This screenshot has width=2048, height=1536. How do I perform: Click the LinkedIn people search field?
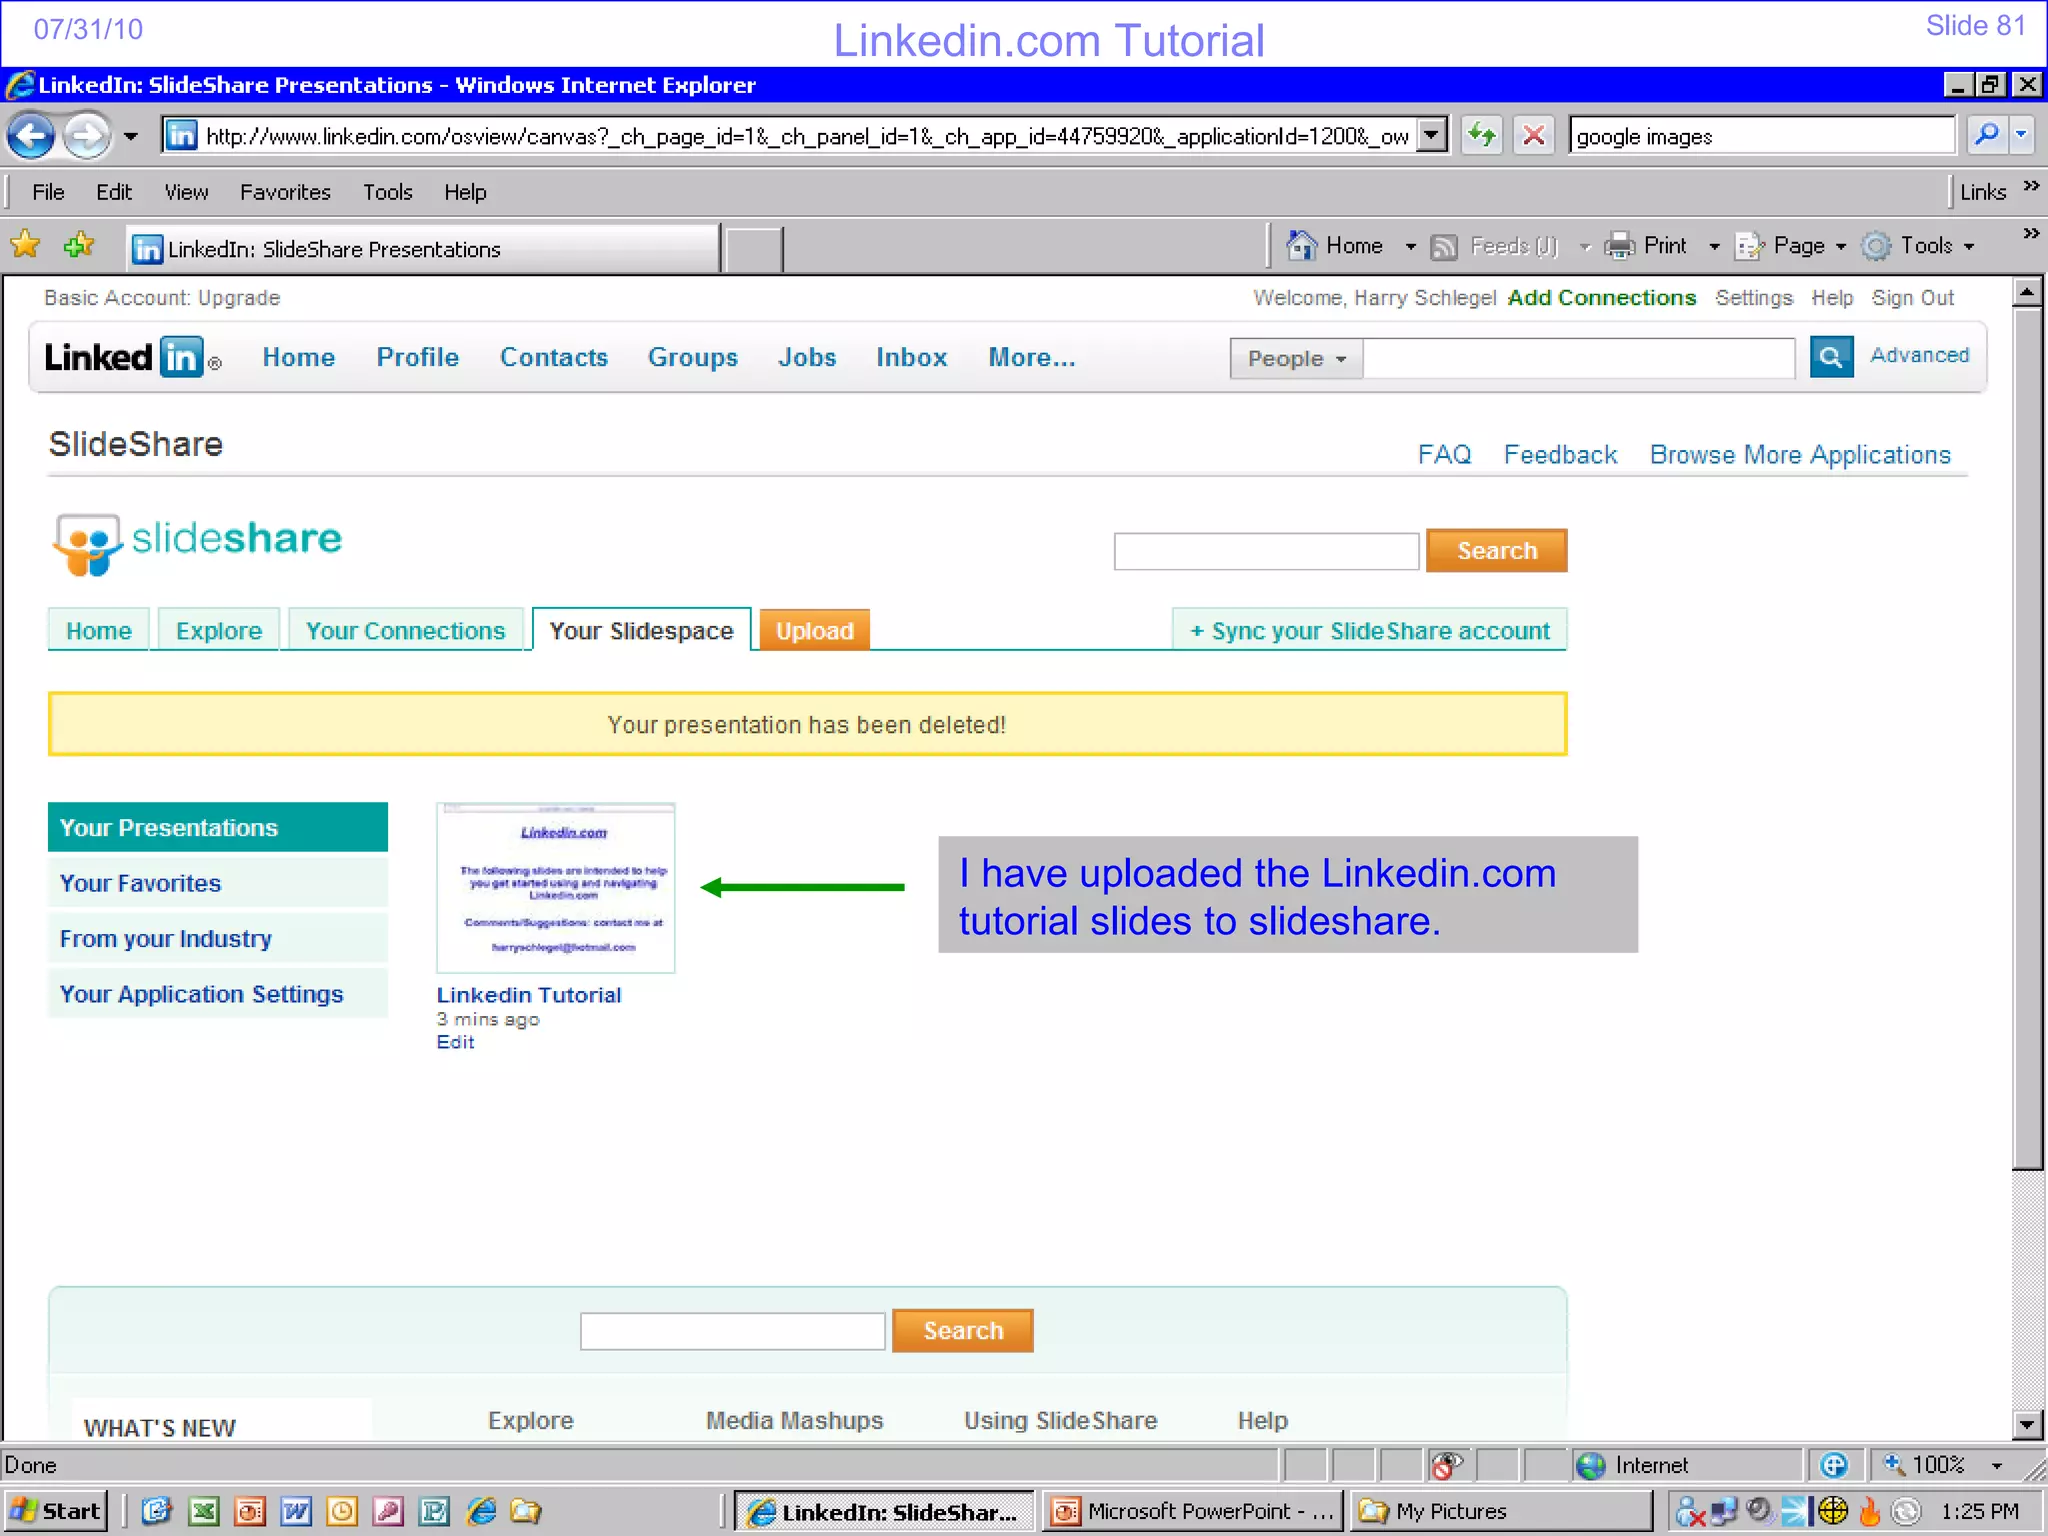(x=1579, y=358)
